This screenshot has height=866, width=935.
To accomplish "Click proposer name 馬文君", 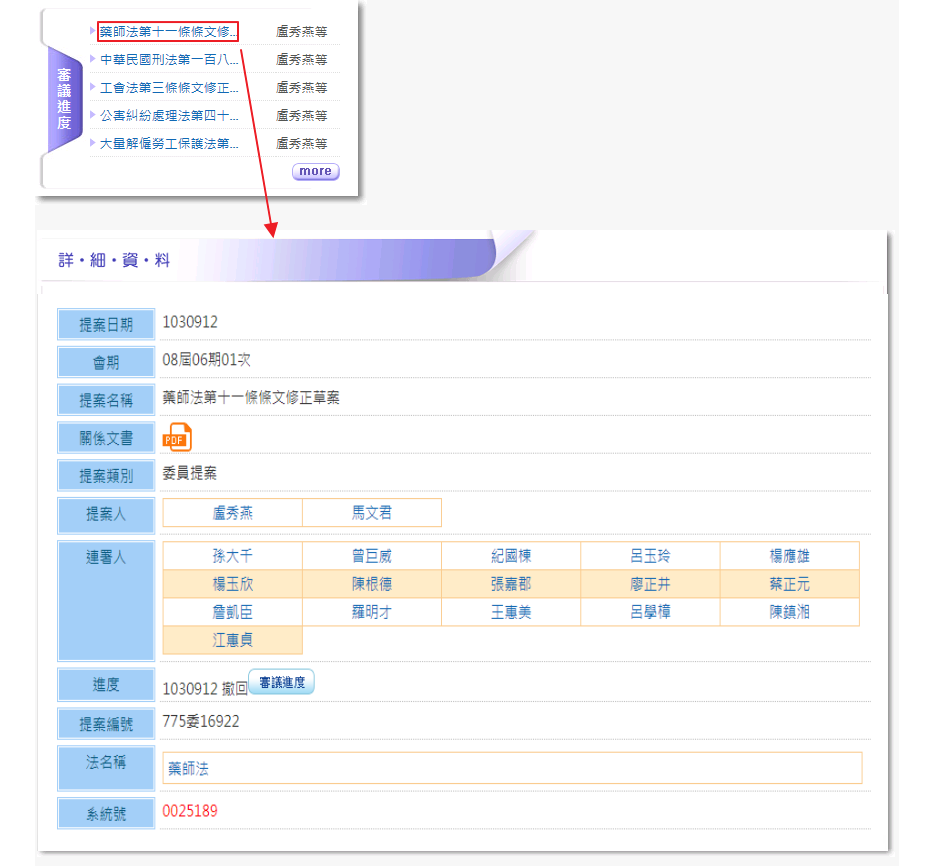I will click(371, 513).
